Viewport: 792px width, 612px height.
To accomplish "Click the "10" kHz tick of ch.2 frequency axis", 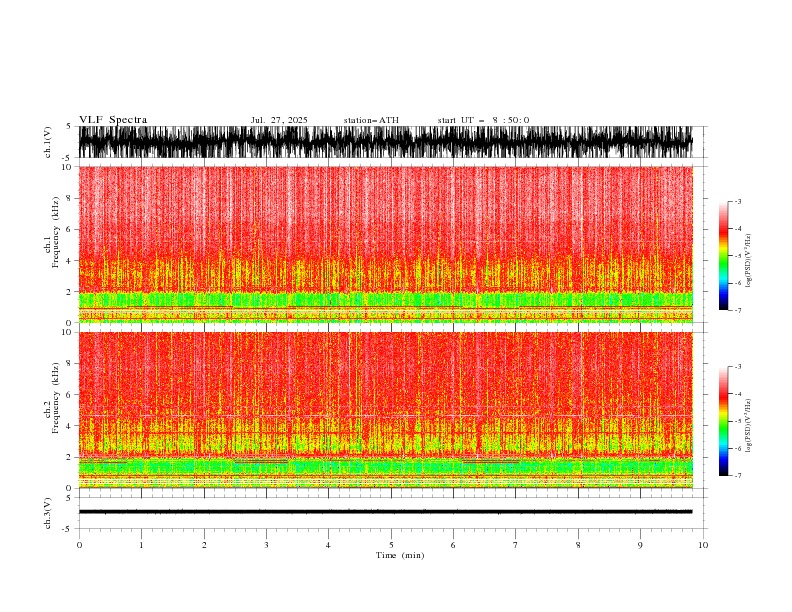I will tap(67, 332).
